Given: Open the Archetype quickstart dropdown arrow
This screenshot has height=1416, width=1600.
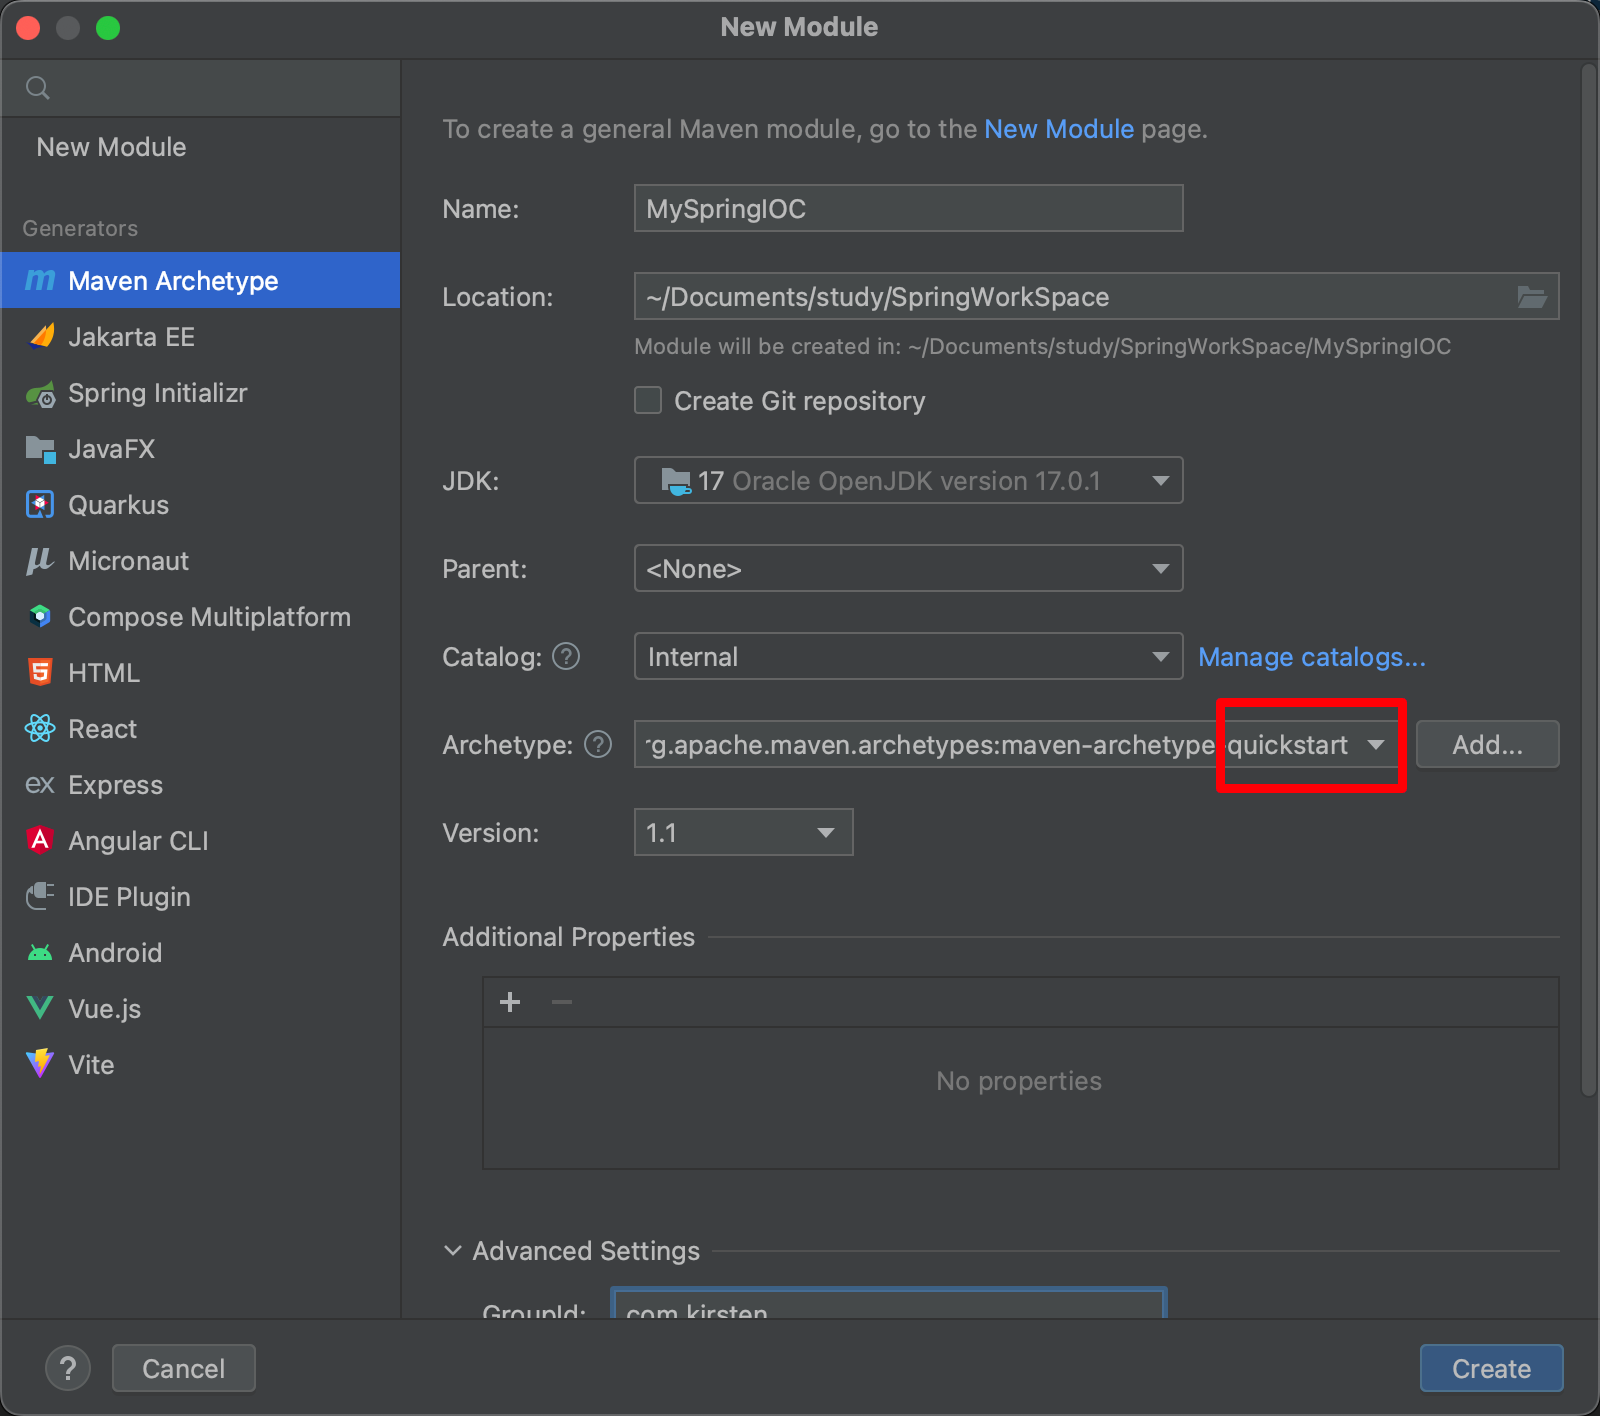Looking at the screenshot, I should (1376, 745).
